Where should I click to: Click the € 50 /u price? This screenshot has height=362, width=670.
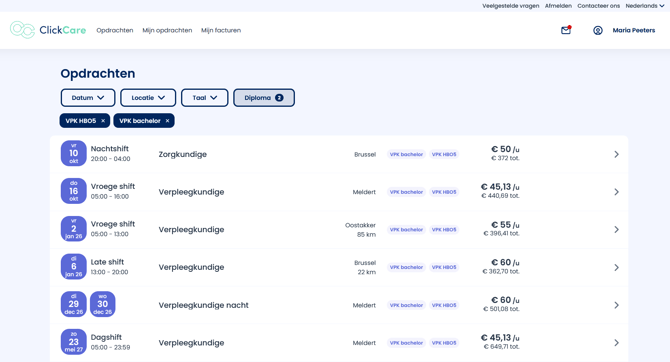[x=505, y=149]
